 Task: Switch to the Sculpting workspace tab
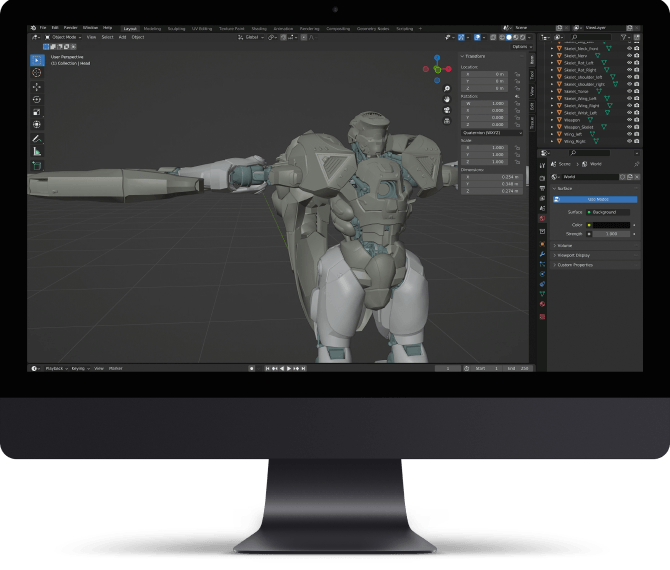[x=177, y=29]
